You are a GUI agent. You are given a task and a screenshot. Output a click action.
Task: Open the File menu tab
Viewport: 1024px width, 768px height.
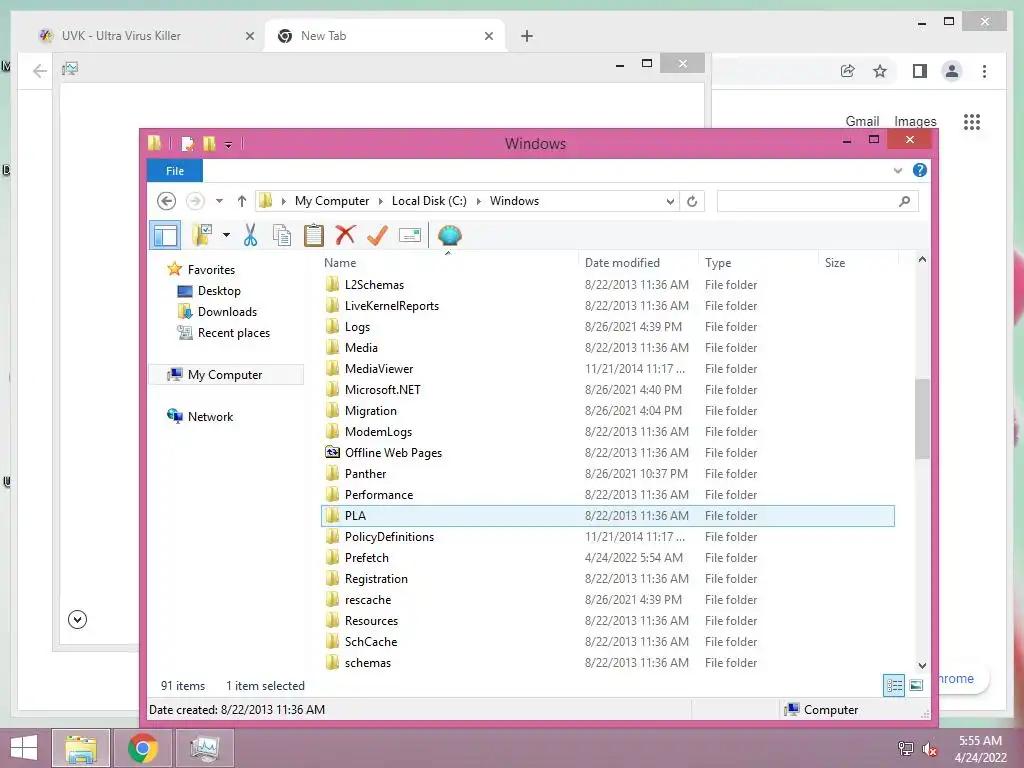174,171
